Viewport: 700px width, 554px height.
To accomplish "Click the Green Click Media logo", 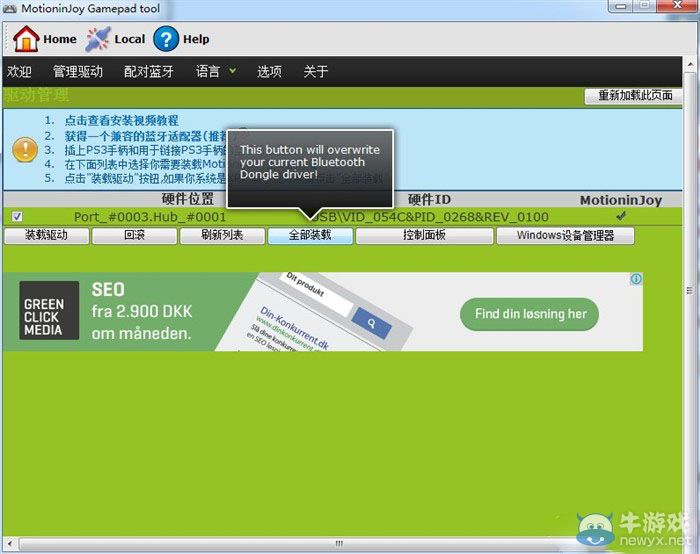I will click(49, 311).
